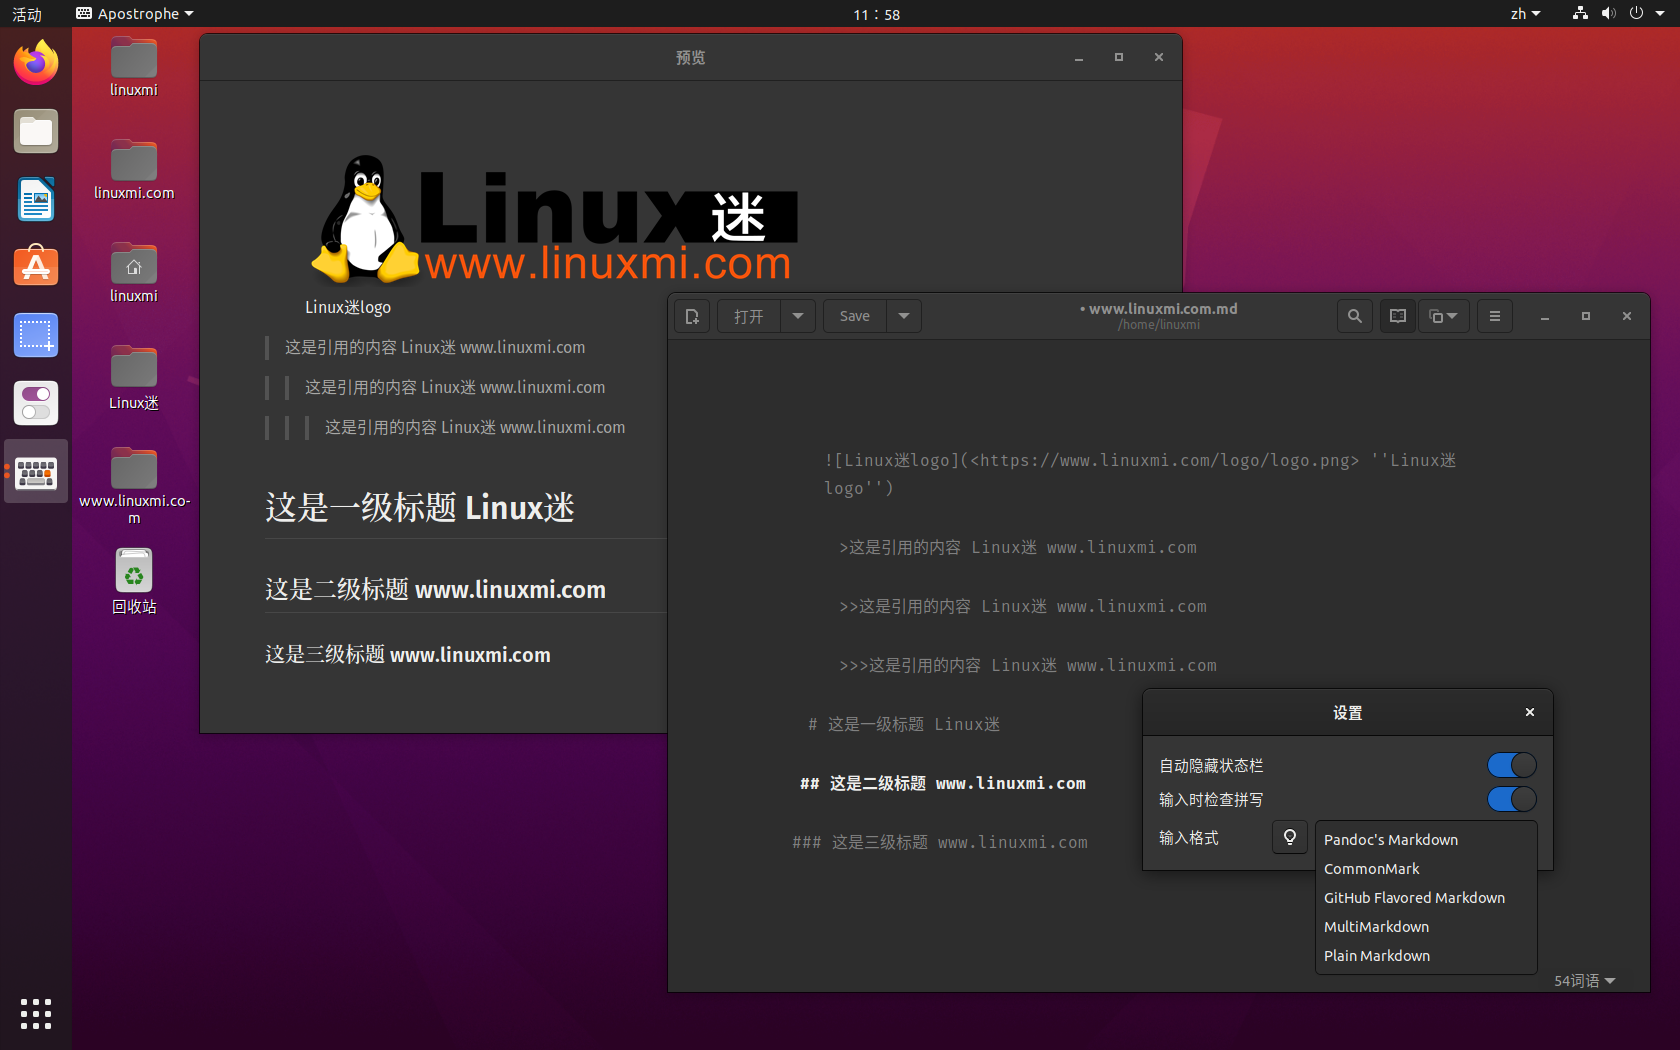Select the Linux迷 desktop folder
1680x1050 pixels.
[x=134, y=378]
